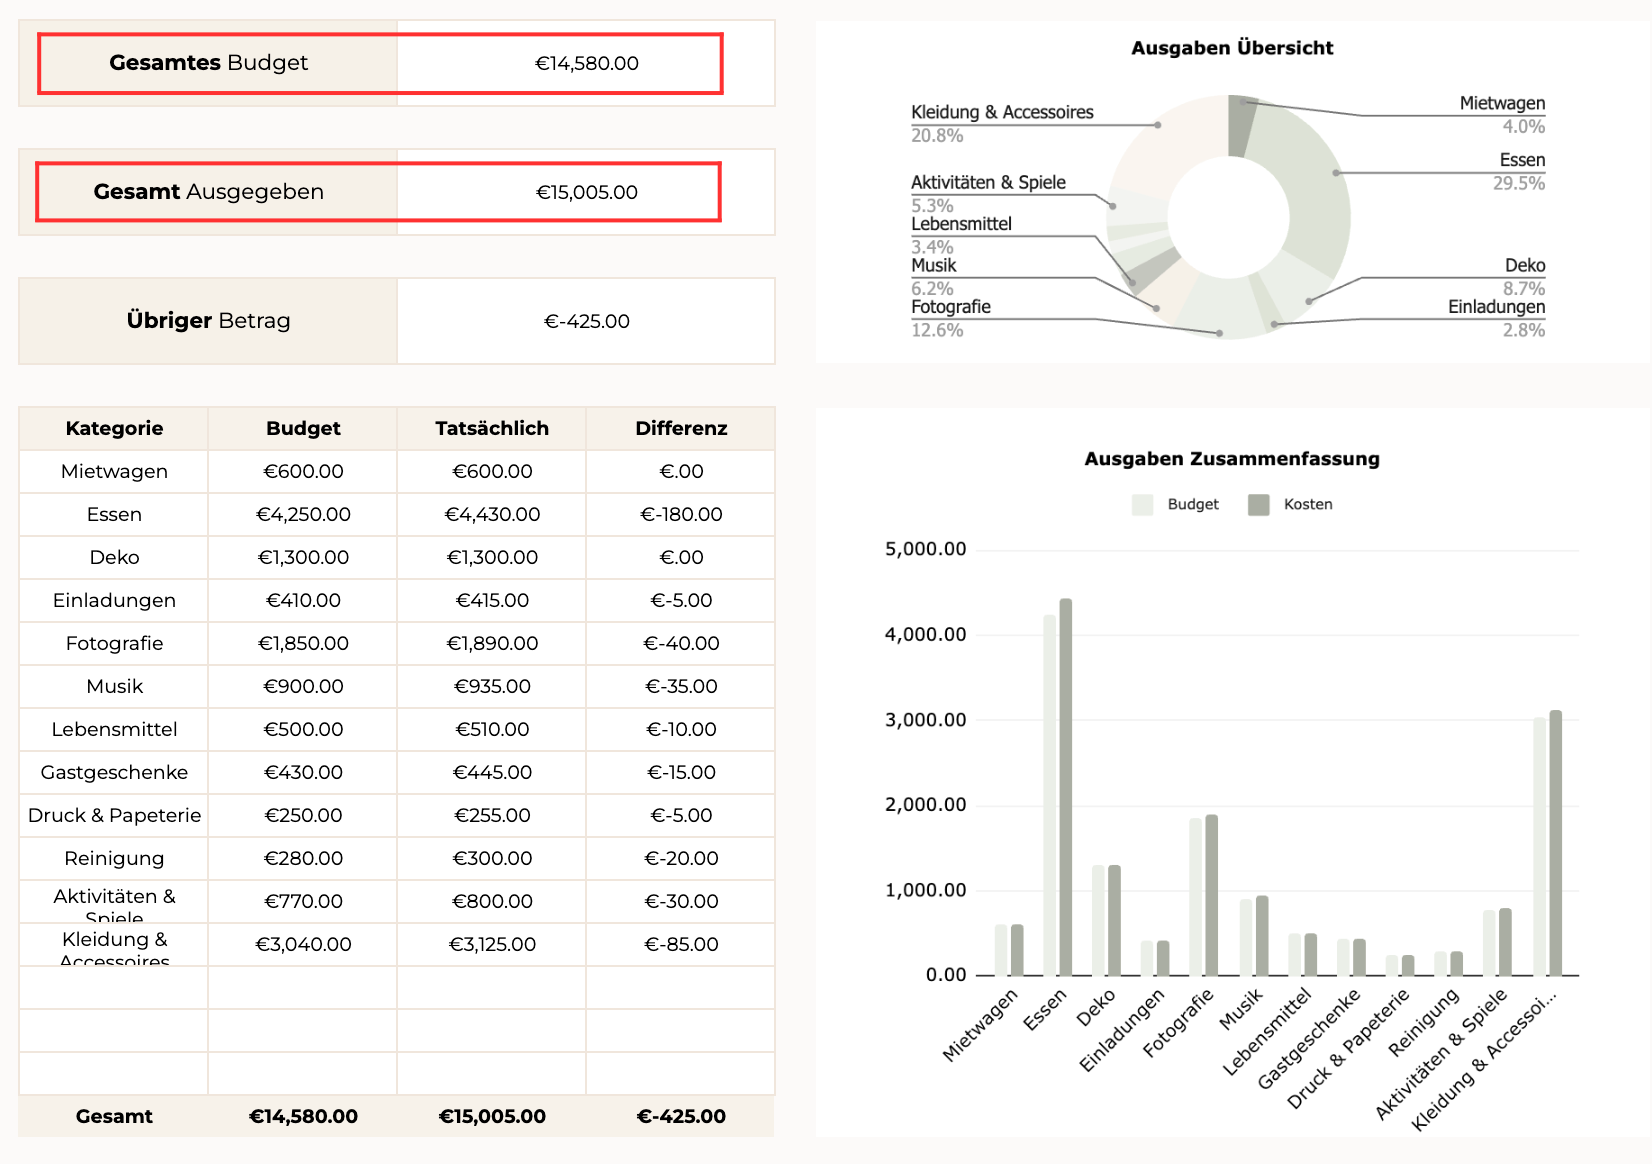Click the Kategorie column header
The width and height of the screenshot is (1652, 1164).
coord(114,428)
